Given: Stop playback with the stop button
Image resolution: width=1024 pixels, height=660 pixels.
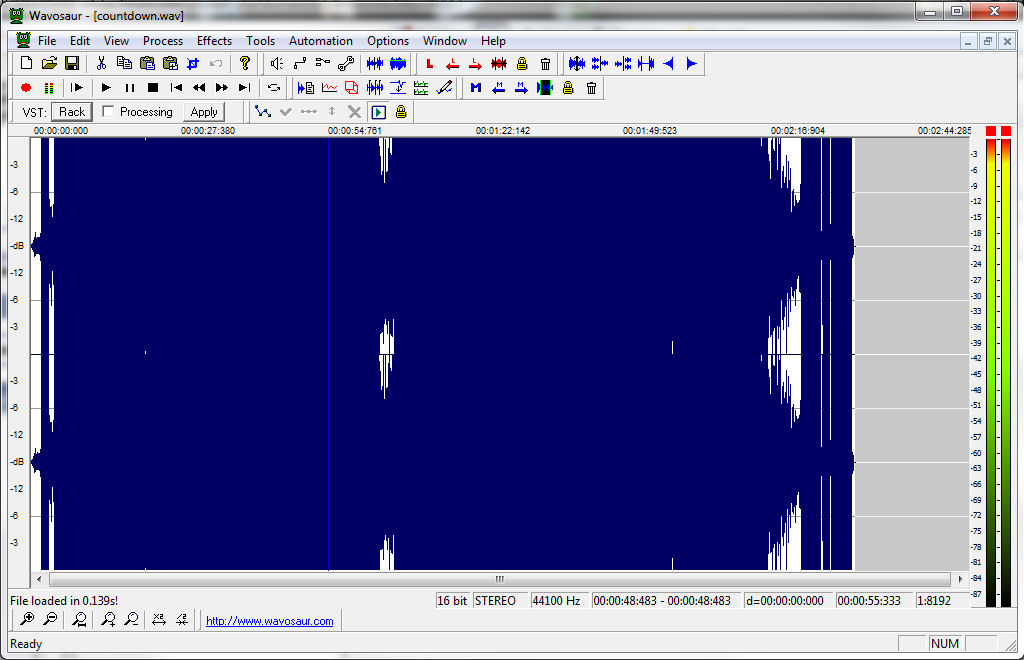Looking at the screenshot, I should pyautogui.click(x=153, y=87).
